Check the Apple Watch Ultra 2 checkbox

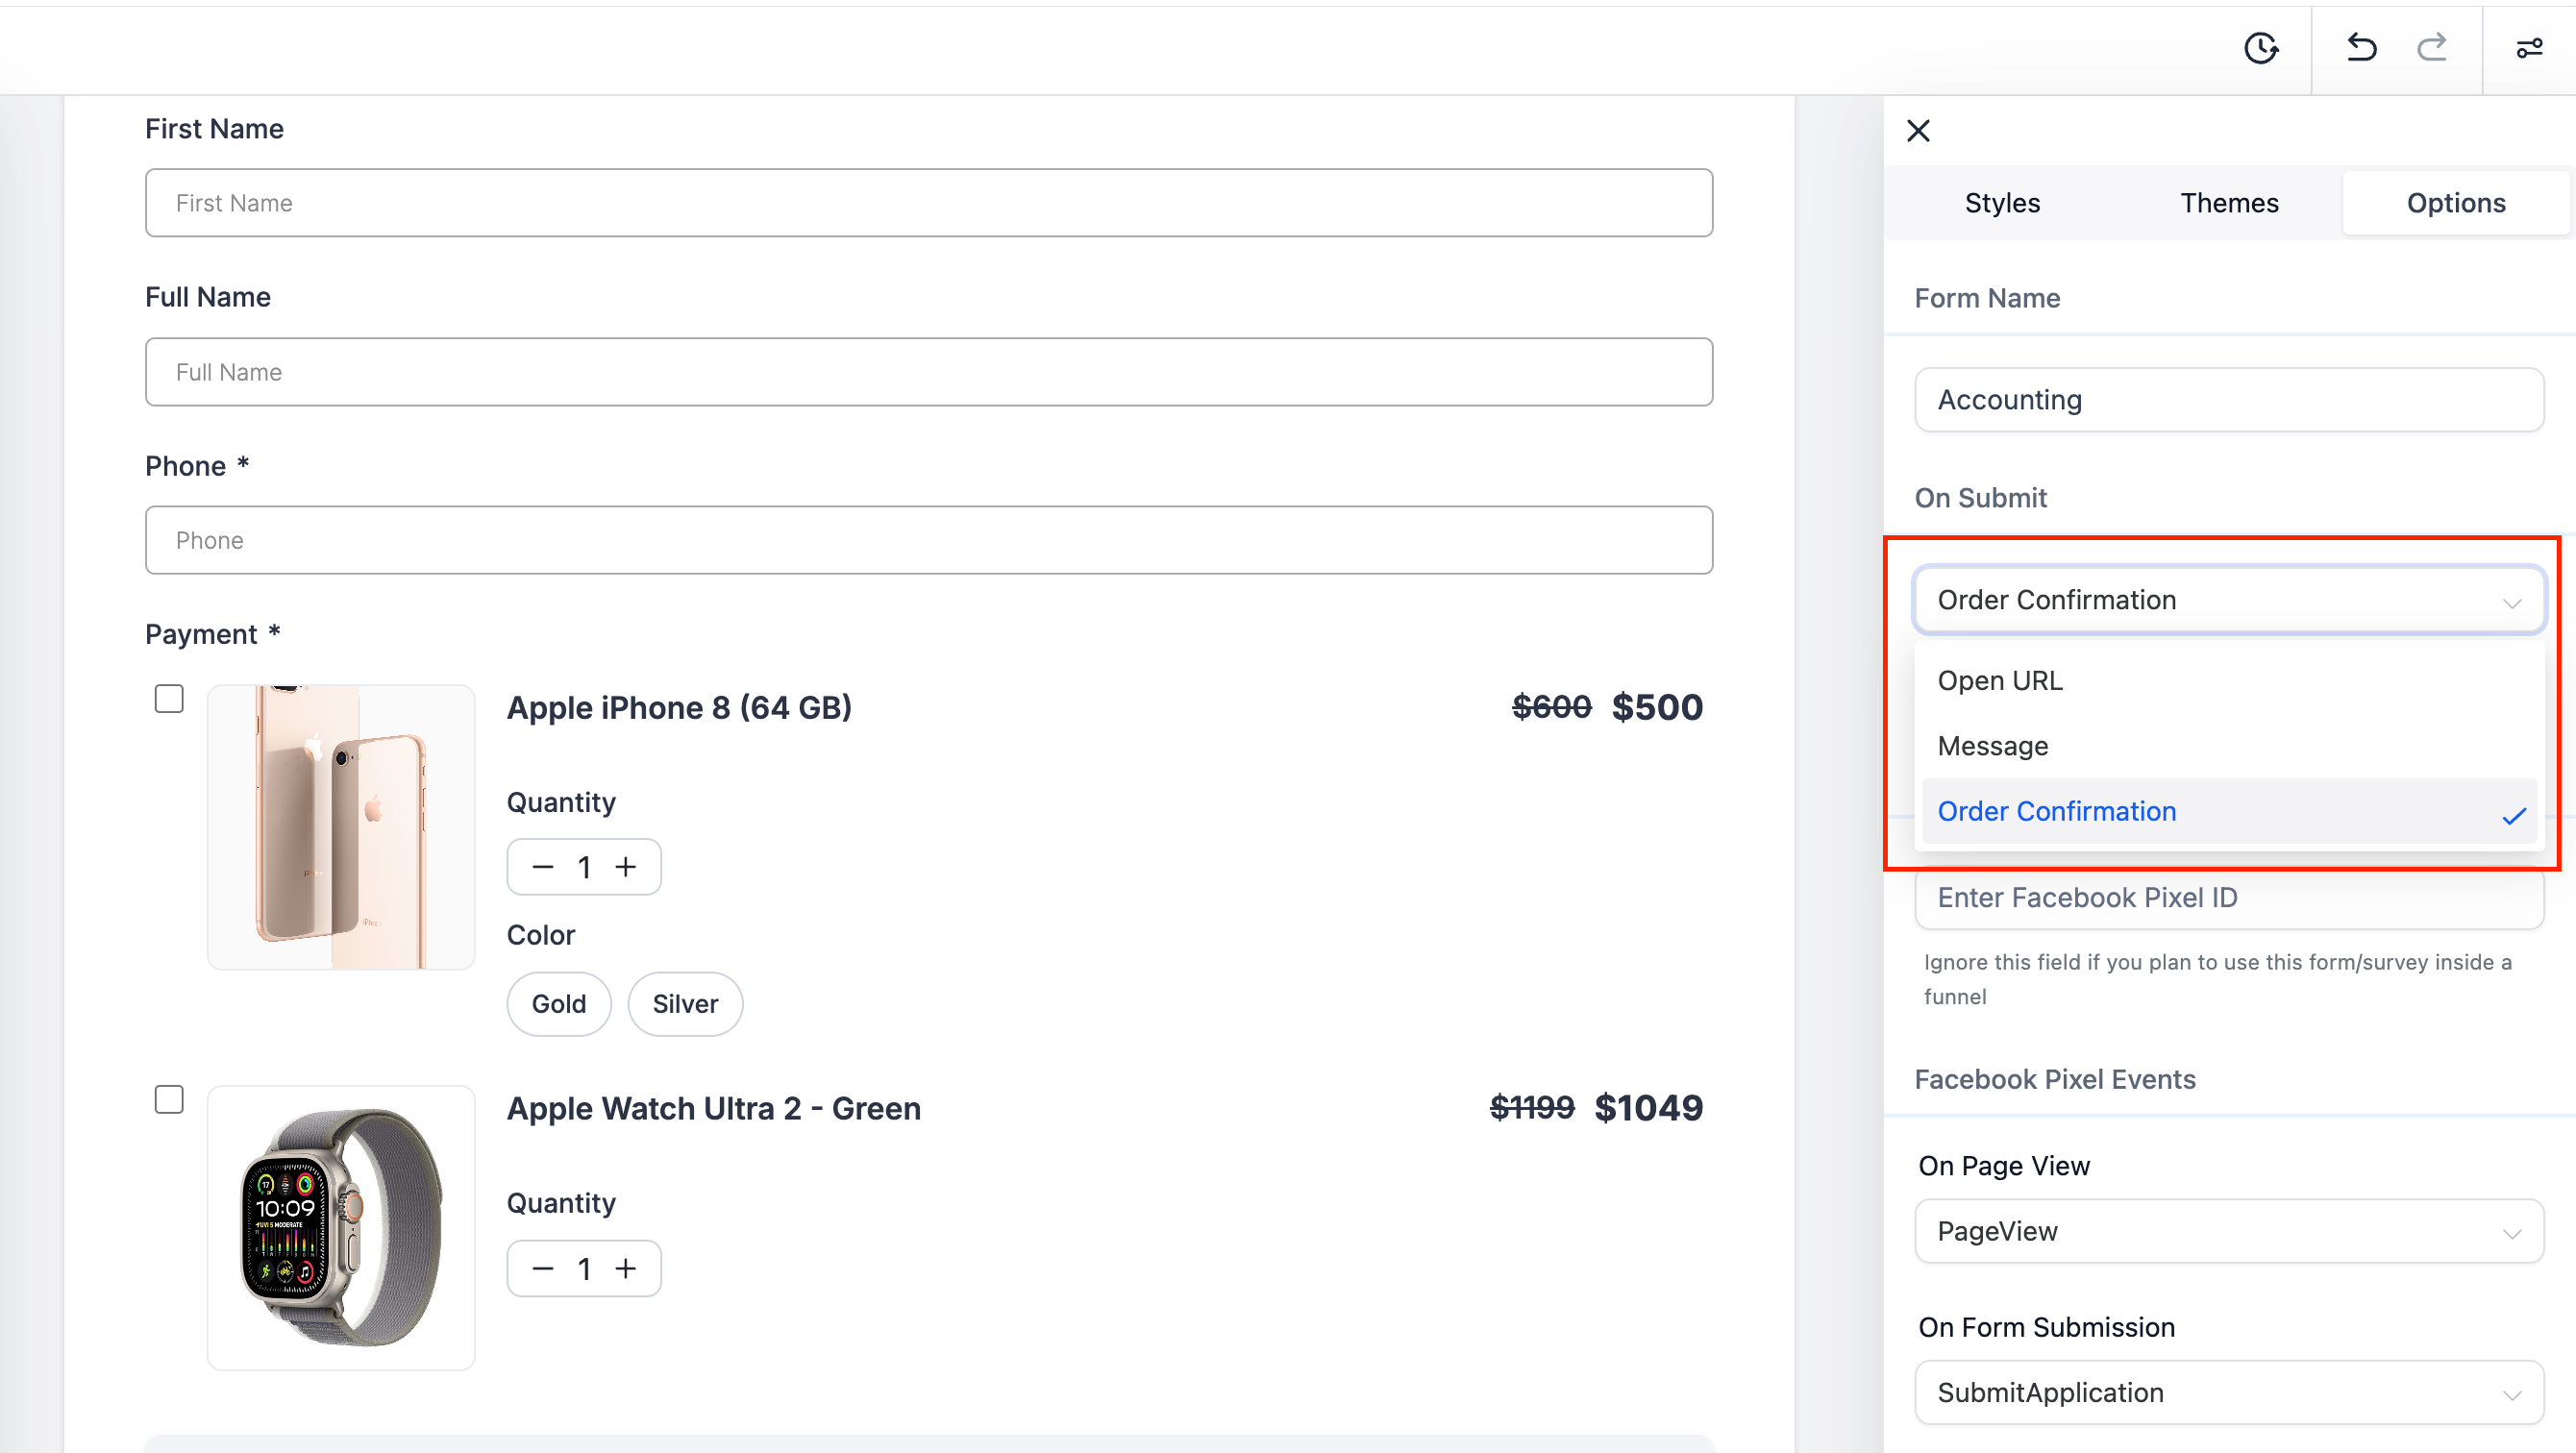(169, 1100)
